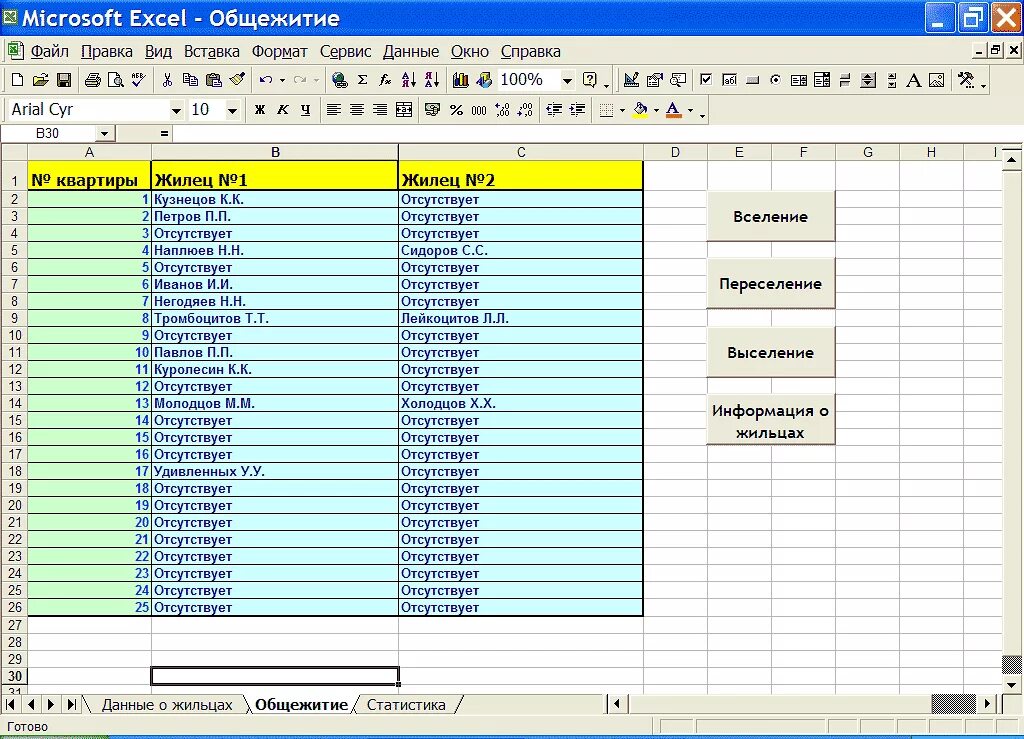
Task: Open Правка menu
Action: (x=106, y=52)
